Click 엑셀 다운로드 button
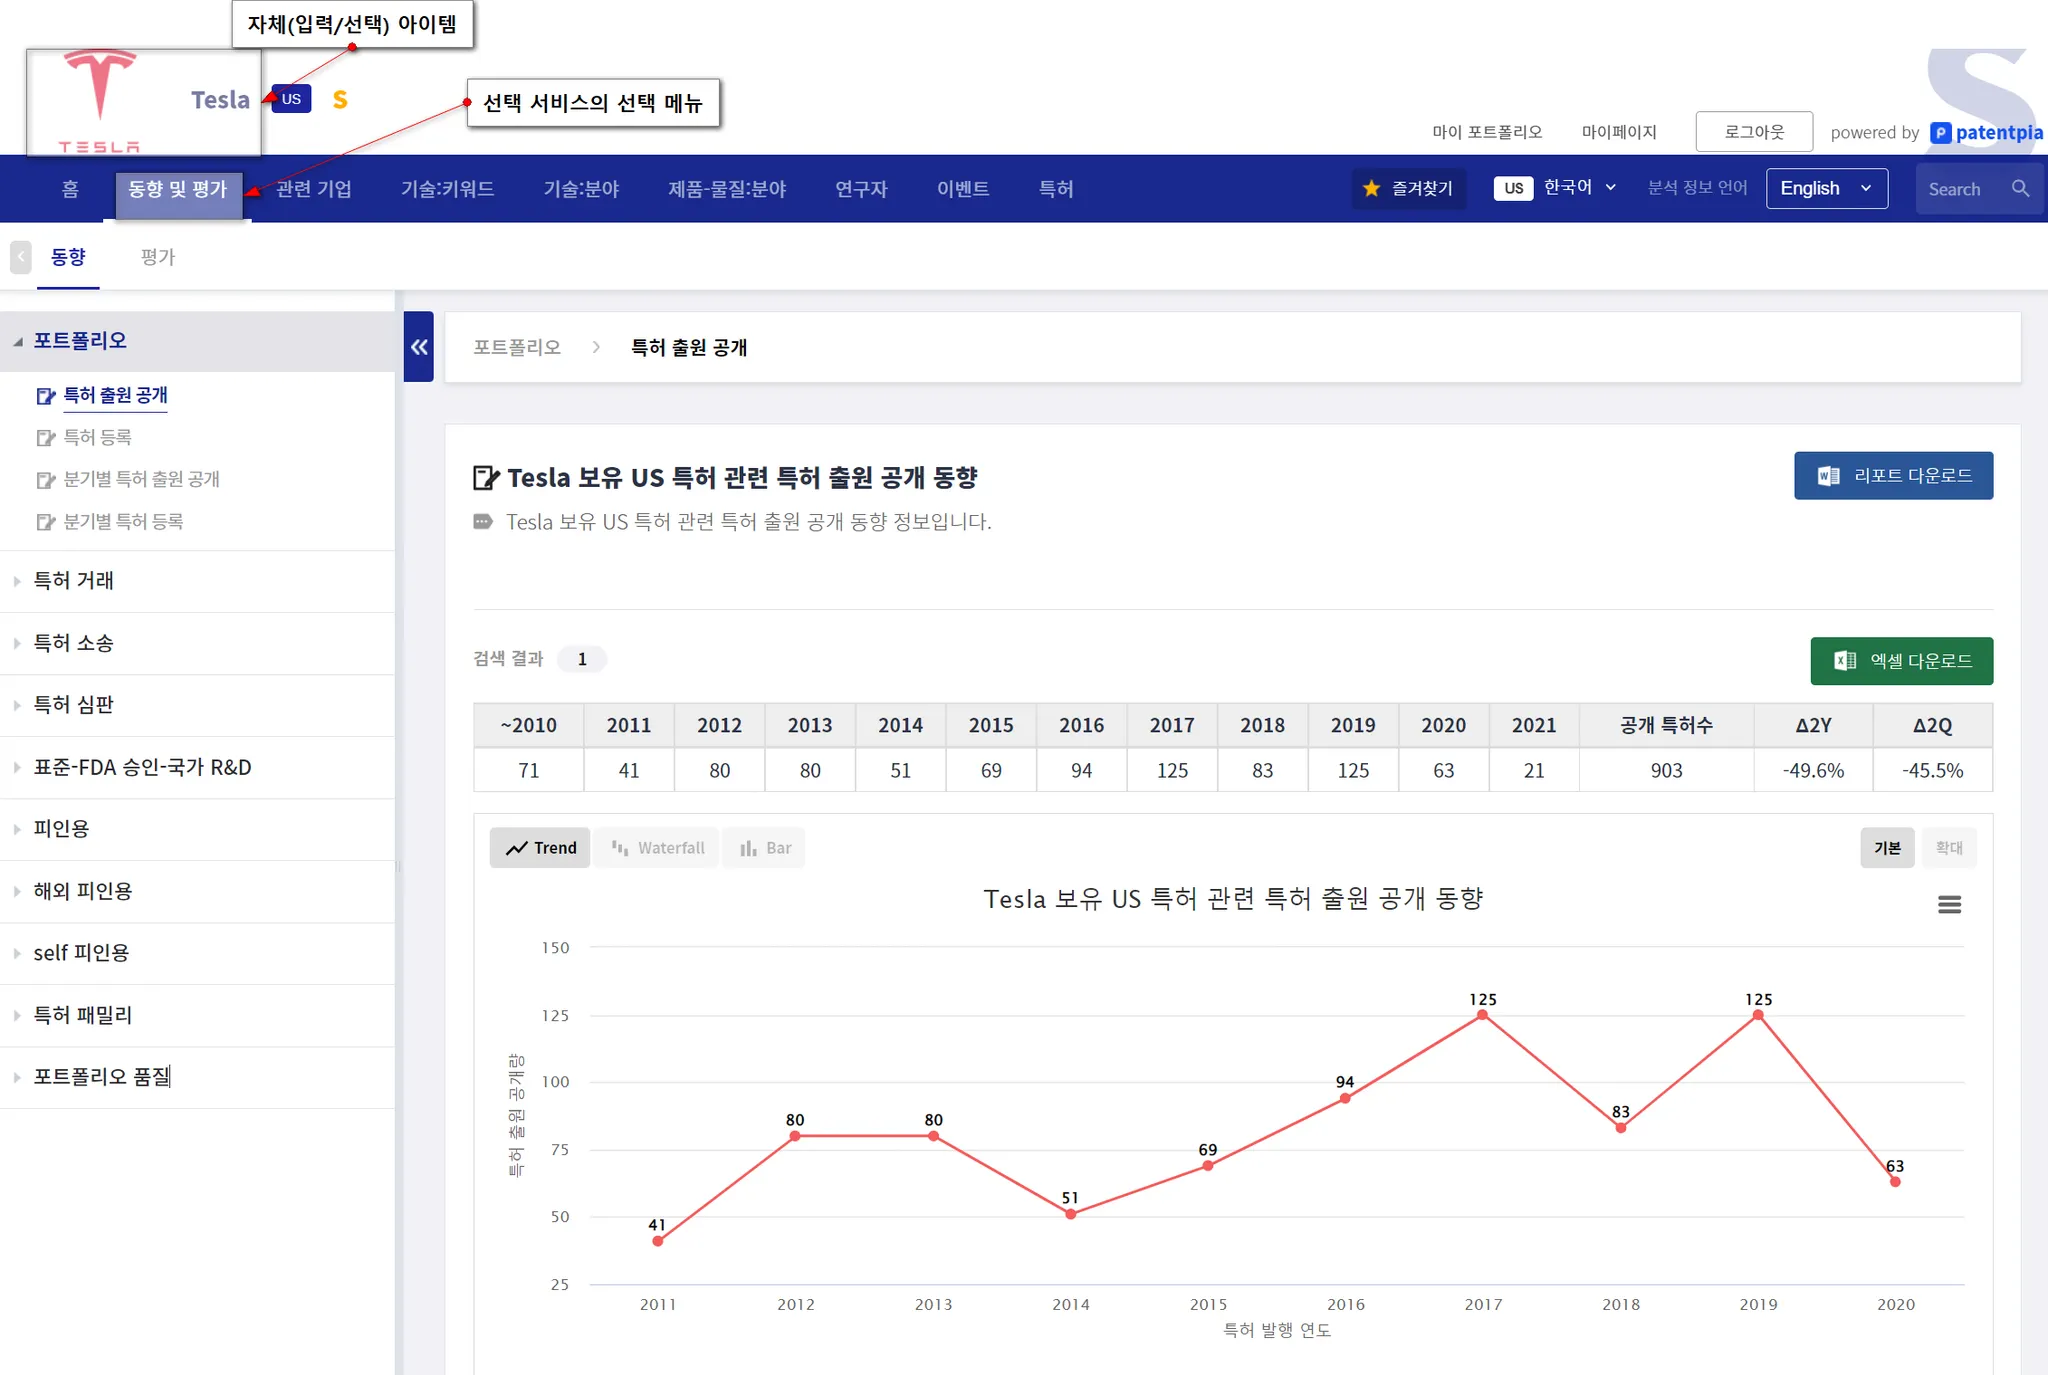This screenshot has width=2048, height=1375. (x=1901, y=661)
